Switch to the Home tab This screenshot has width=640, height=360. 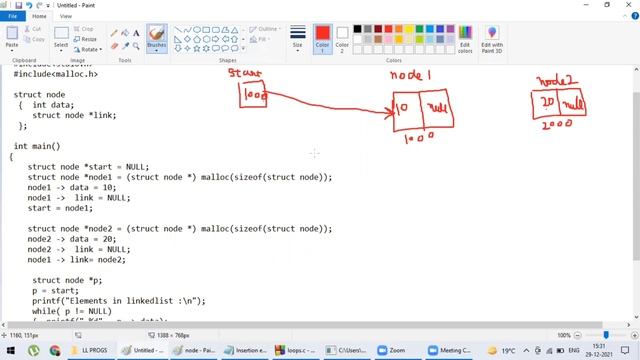(x=39, y=16)
